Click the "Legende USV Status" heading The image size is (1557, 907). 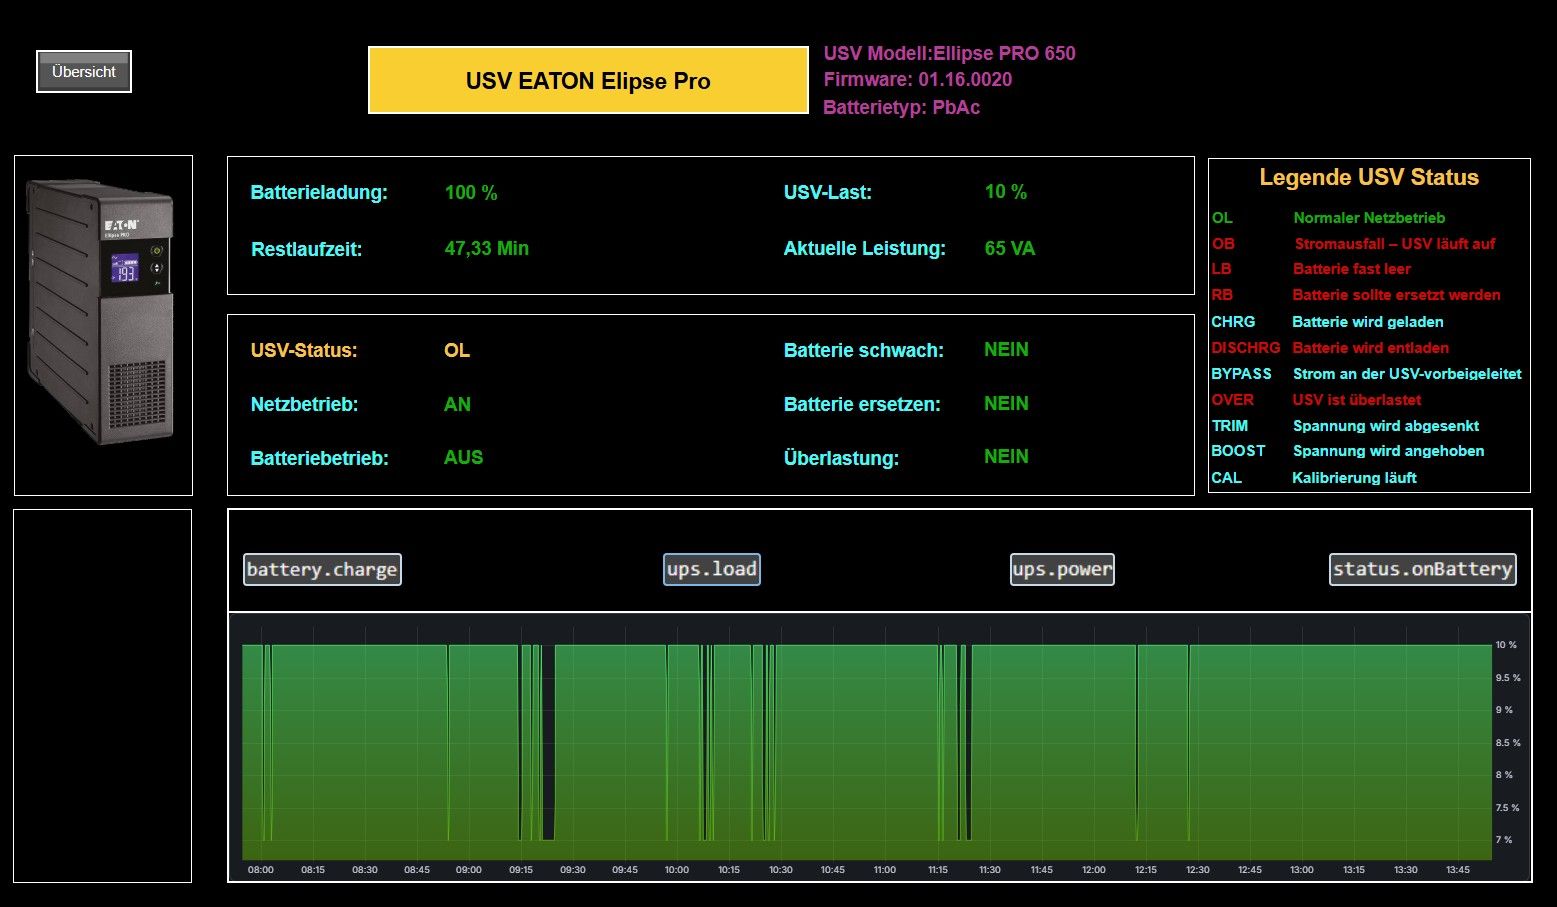point(1369,178)
